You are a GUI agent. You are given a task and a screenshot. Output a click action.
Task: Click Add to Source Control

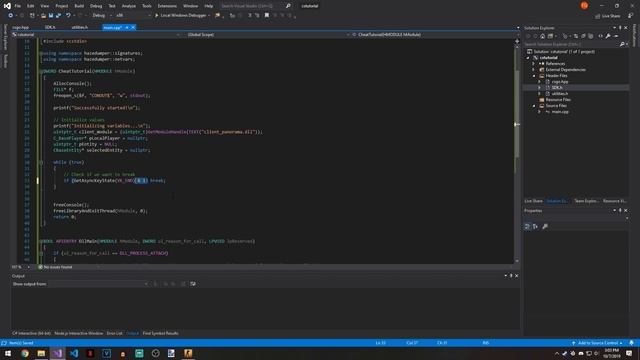[597, 343]
